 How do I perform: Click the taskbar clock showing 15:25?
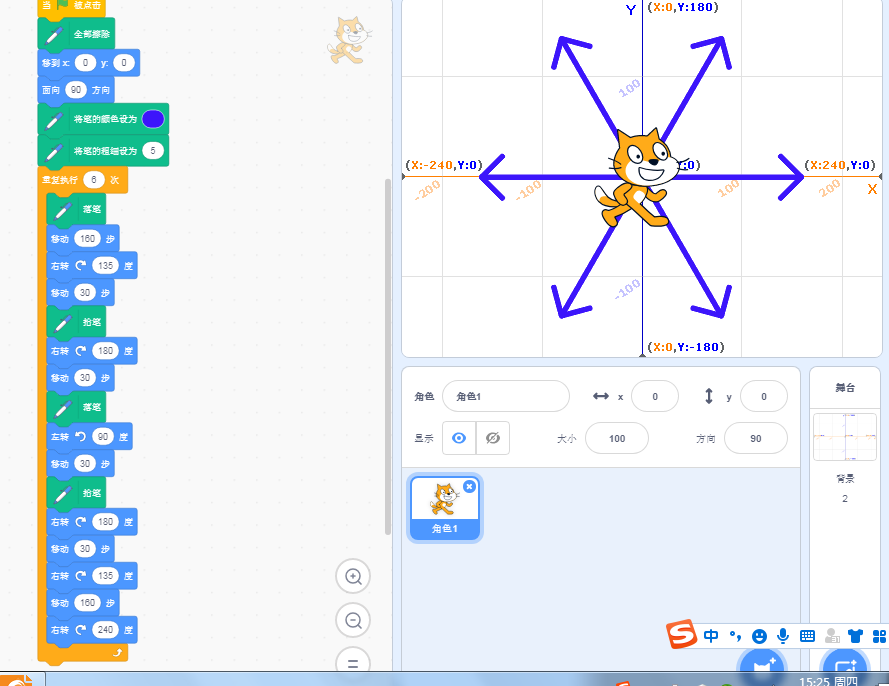(x=828, y=680)
